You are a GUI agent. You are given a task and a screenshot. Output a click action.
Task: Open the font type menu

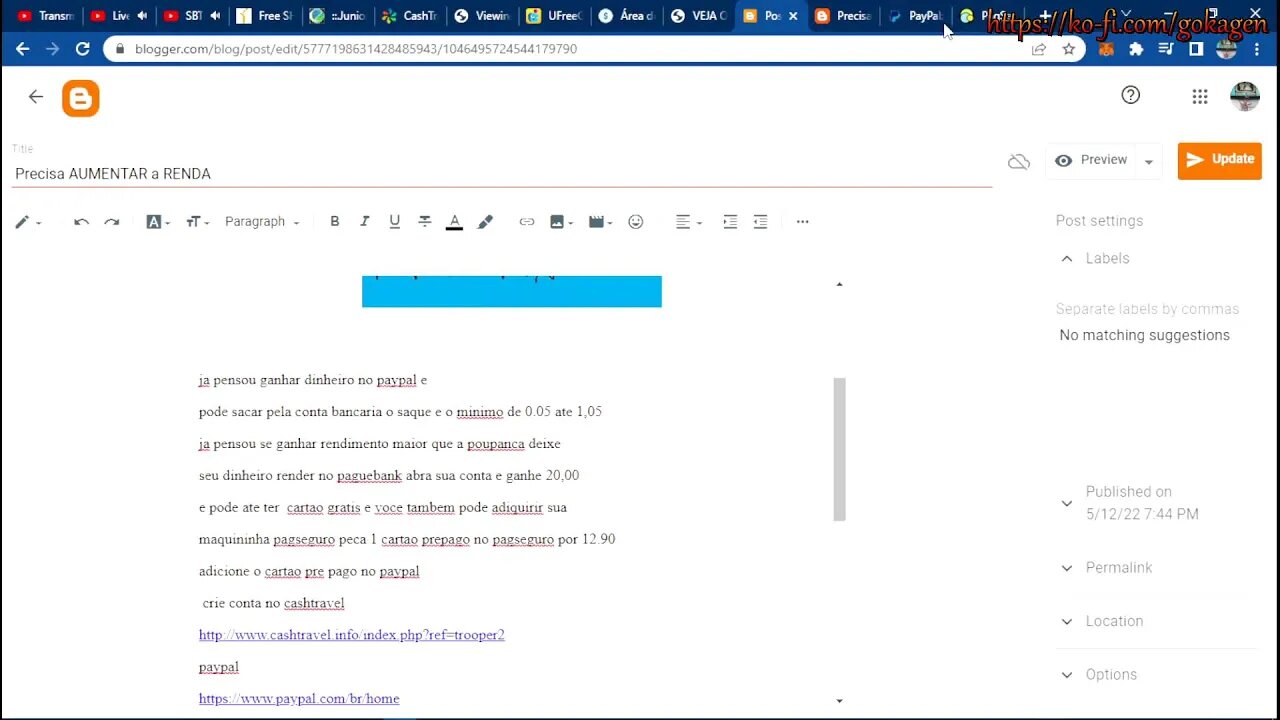[x=158, y=222]
